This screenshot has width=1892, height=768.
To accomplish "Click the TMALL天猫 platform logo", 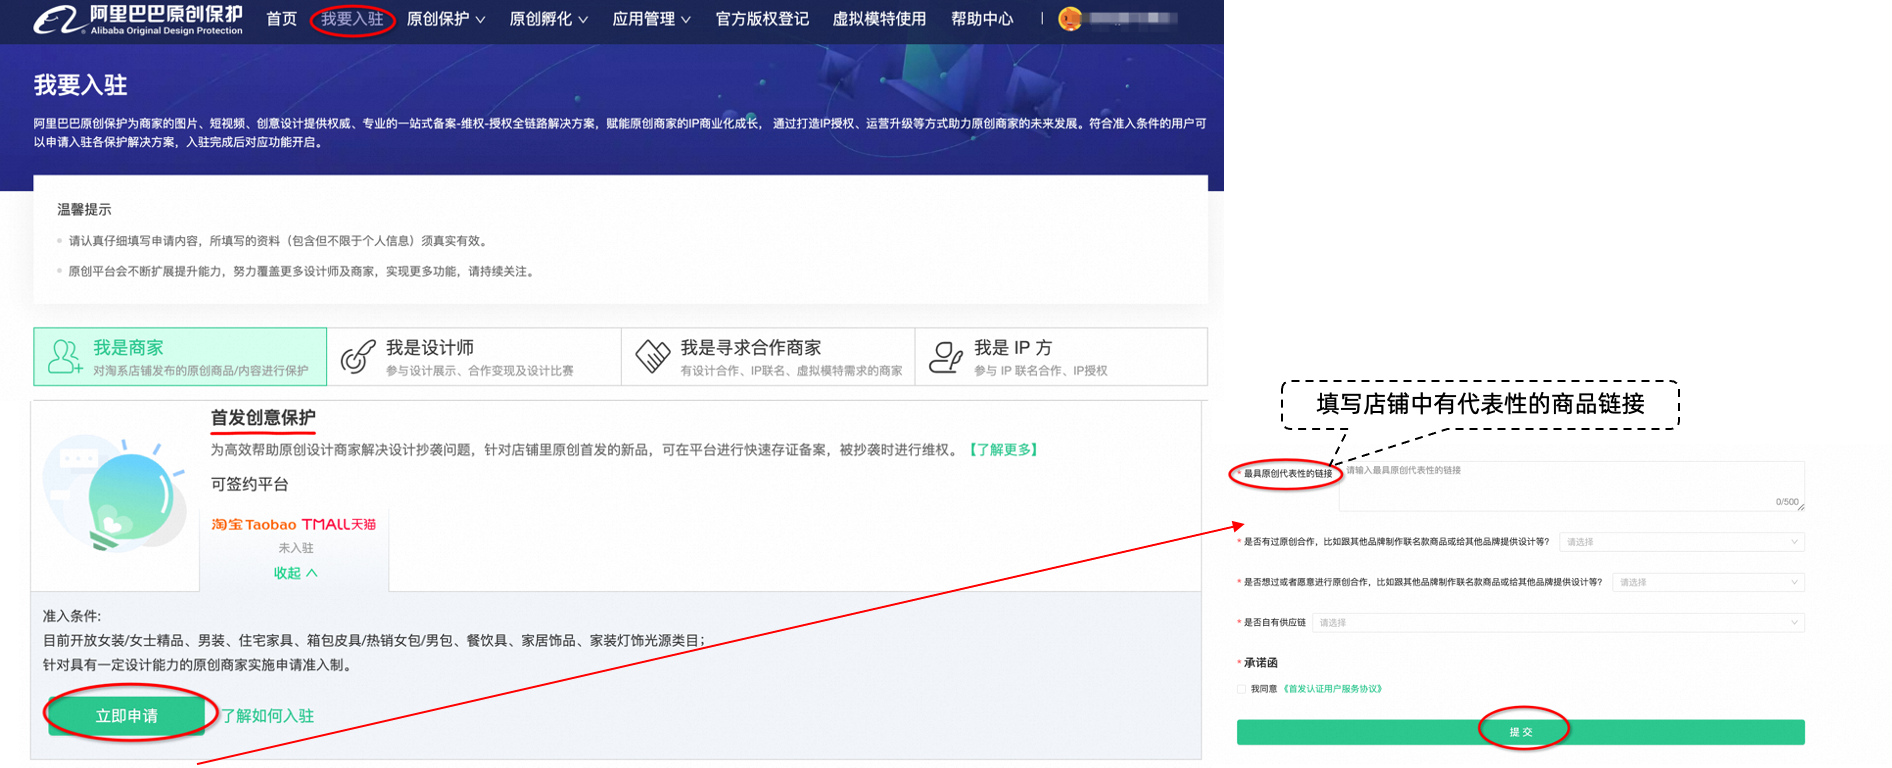I will click(339, 524).
